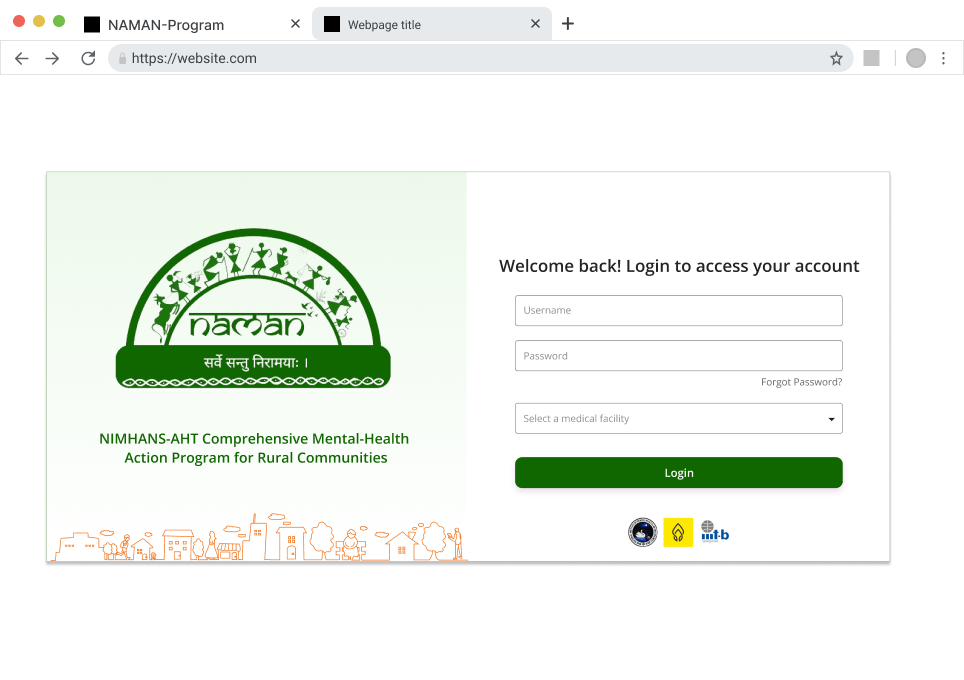This screenshot has height=680, width=964.
Task: Open the Select a medical facility dropdown
Action: click(x=679, y=419)
